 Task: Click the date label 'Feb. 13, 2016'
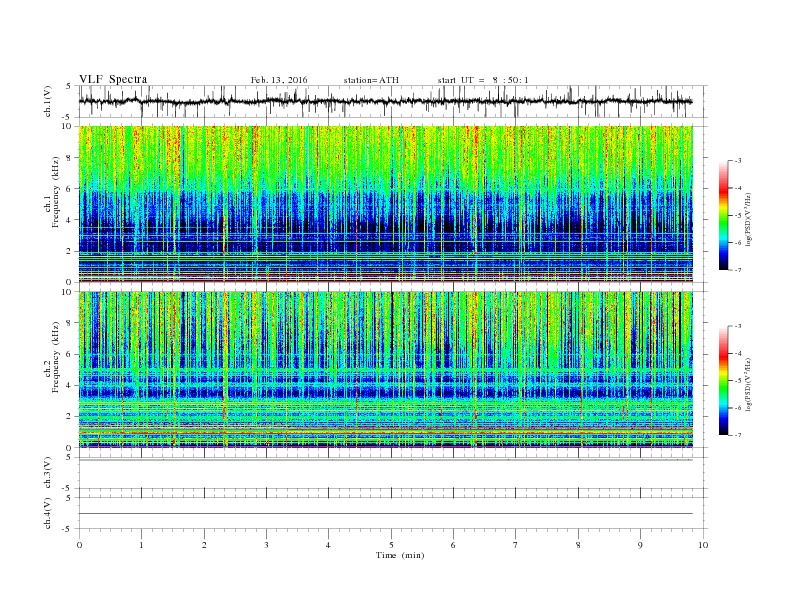pyautogui.click(x=279, y=80)
